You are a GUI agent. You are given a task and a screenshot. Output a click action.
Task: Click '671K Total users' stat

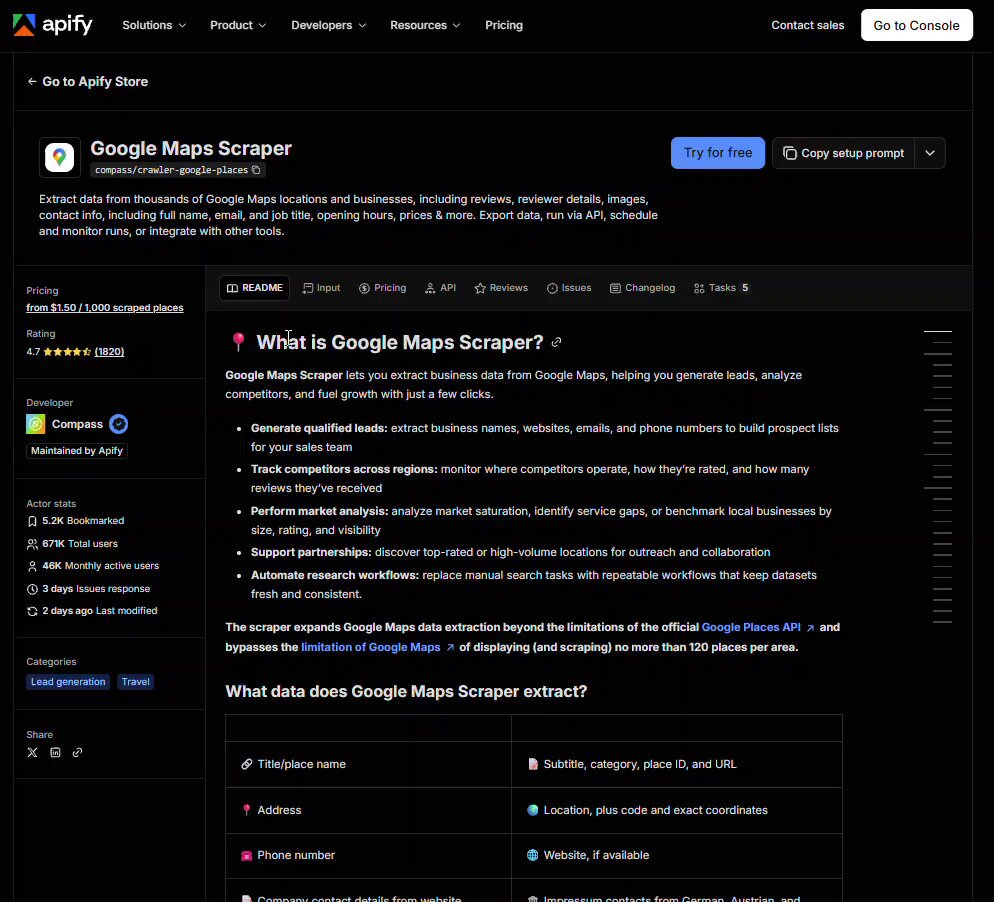pos(73,544)
